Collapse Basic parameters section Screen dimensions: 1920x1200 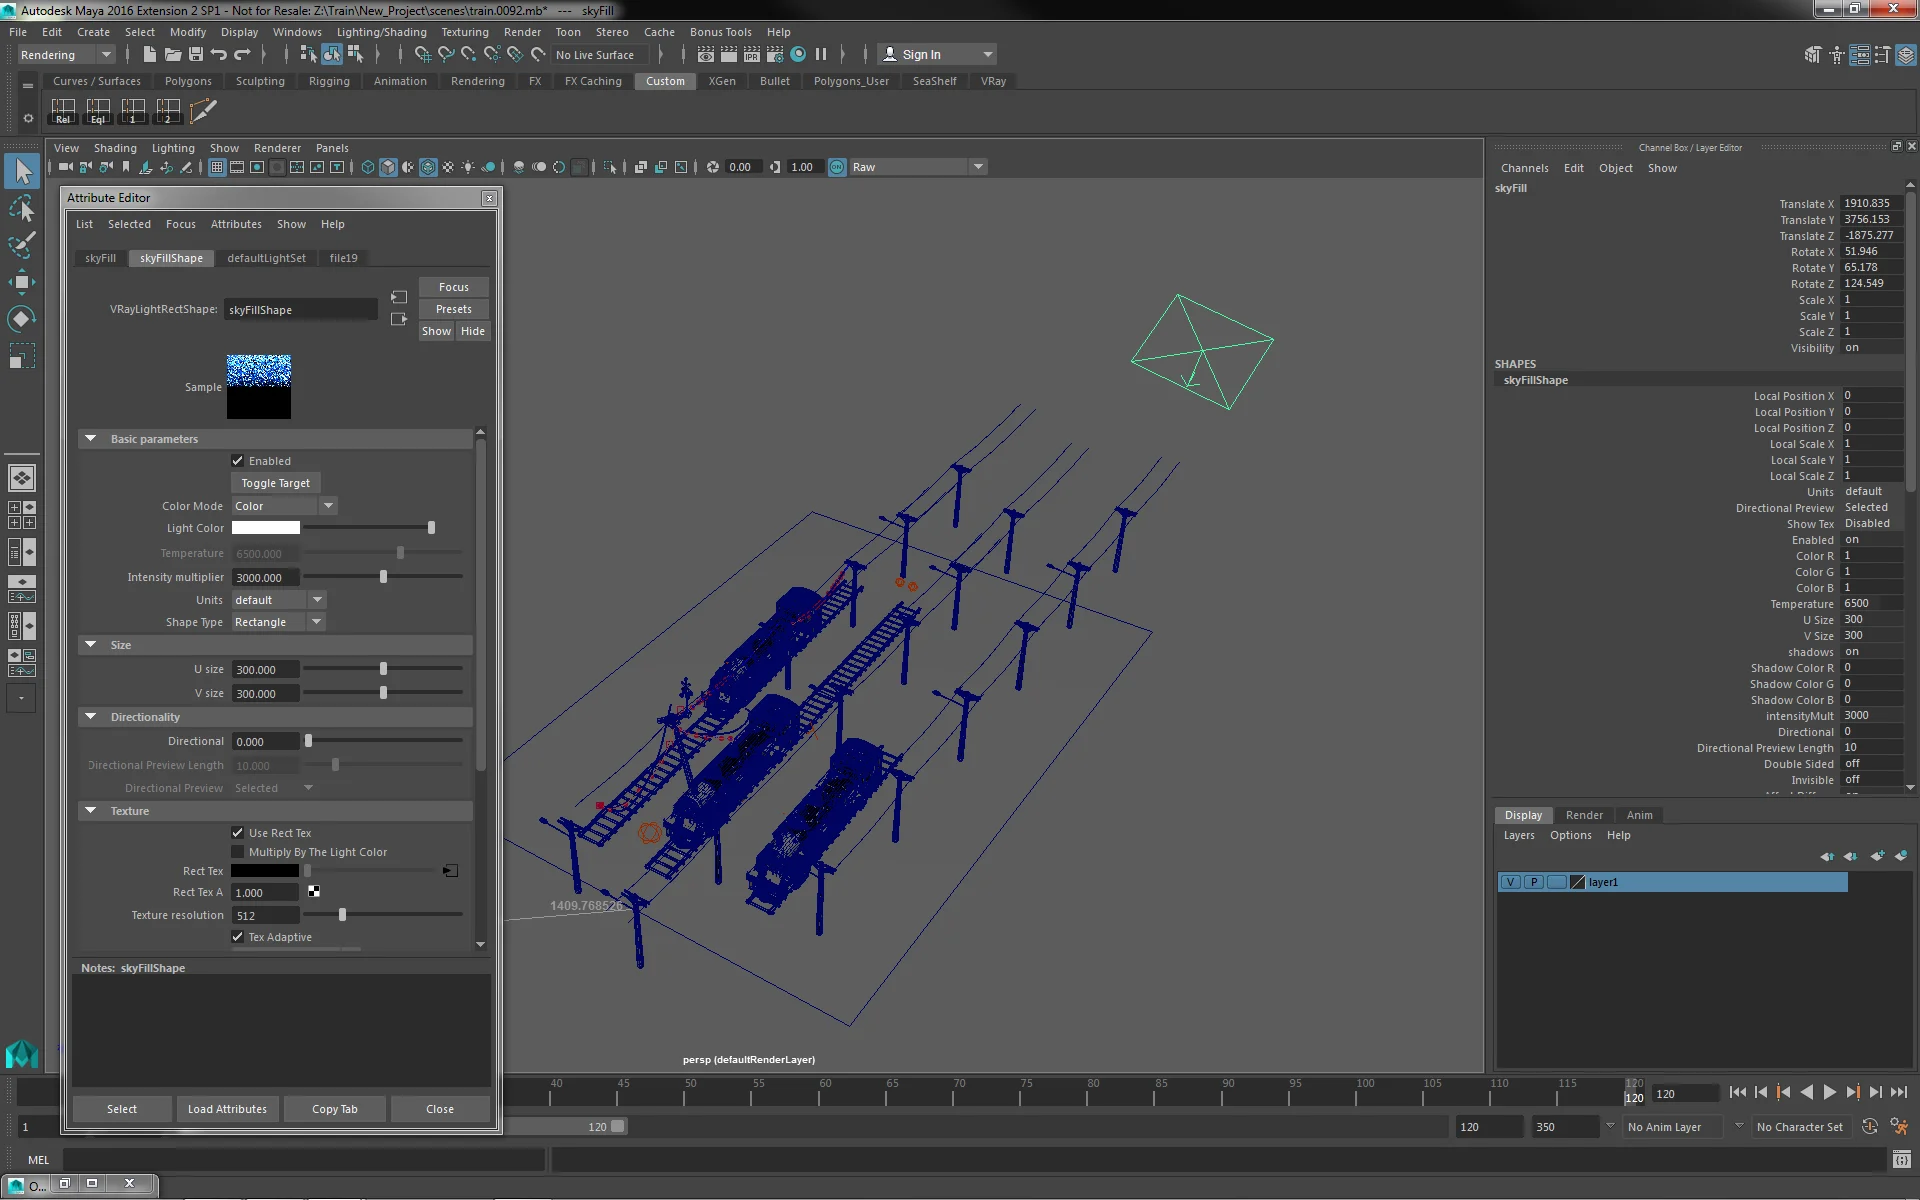pos(91,439)
